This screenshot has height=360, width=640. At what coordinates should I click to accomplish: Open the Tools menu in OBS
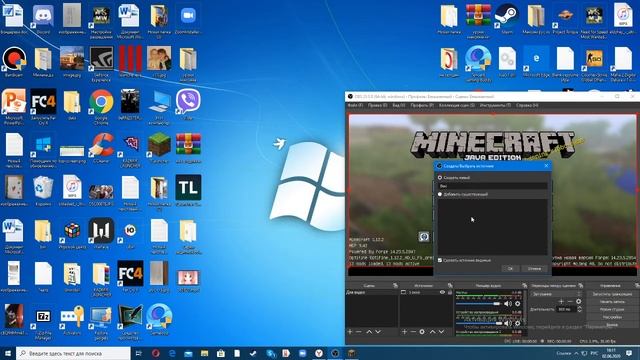[495, 105]
